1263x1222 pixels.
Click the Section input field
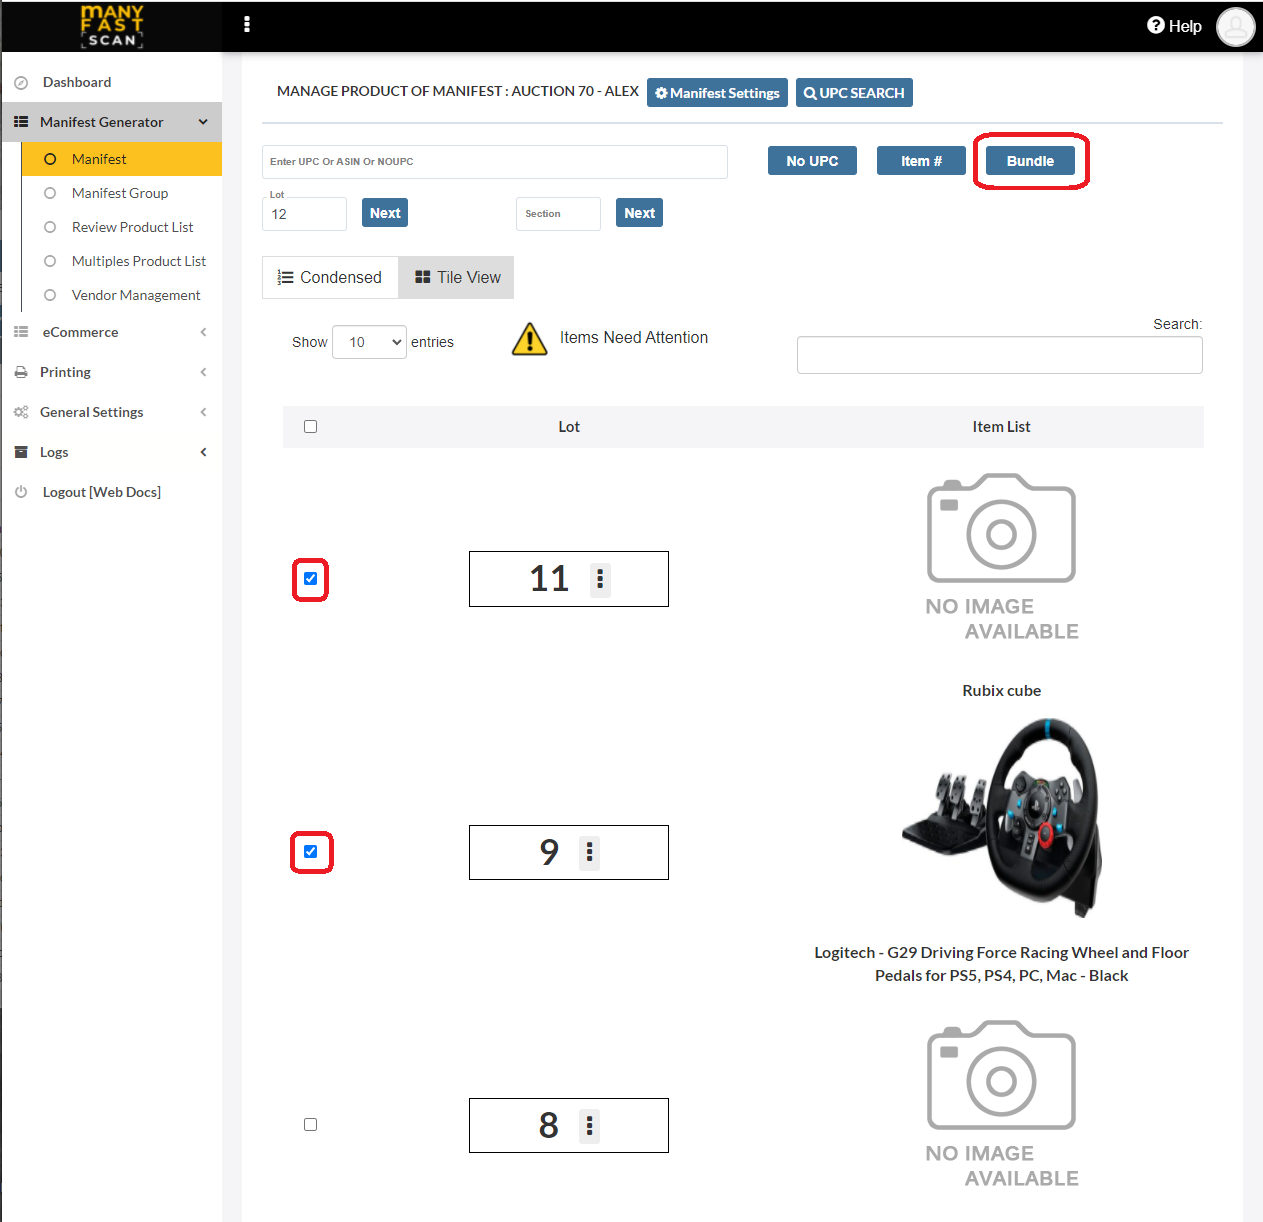(558, 214)
